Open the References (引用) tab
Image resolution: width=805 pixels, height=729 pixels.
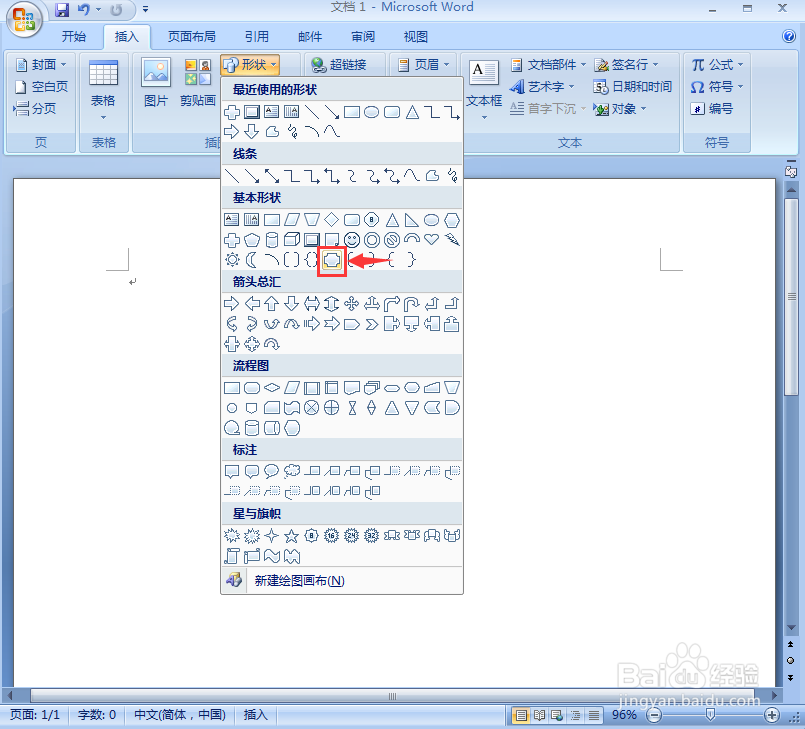(x=256, y=36)
